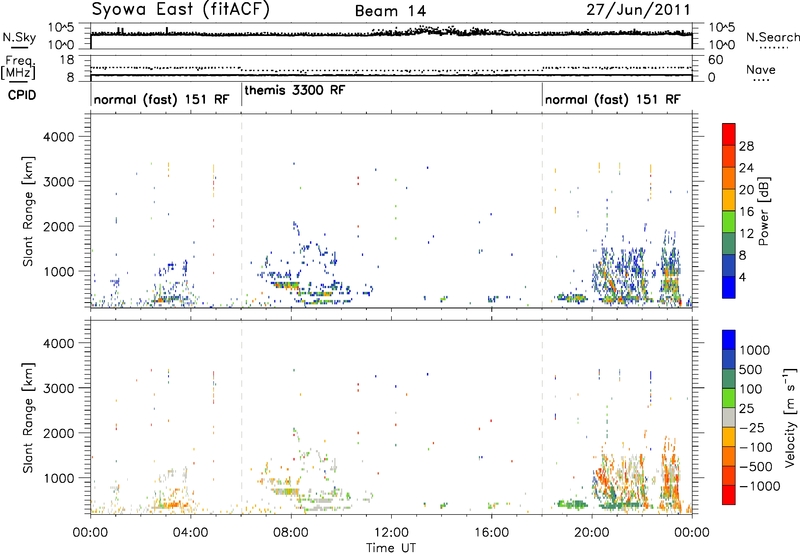Click the '20:00' time tick label

[x=591, y=532]
